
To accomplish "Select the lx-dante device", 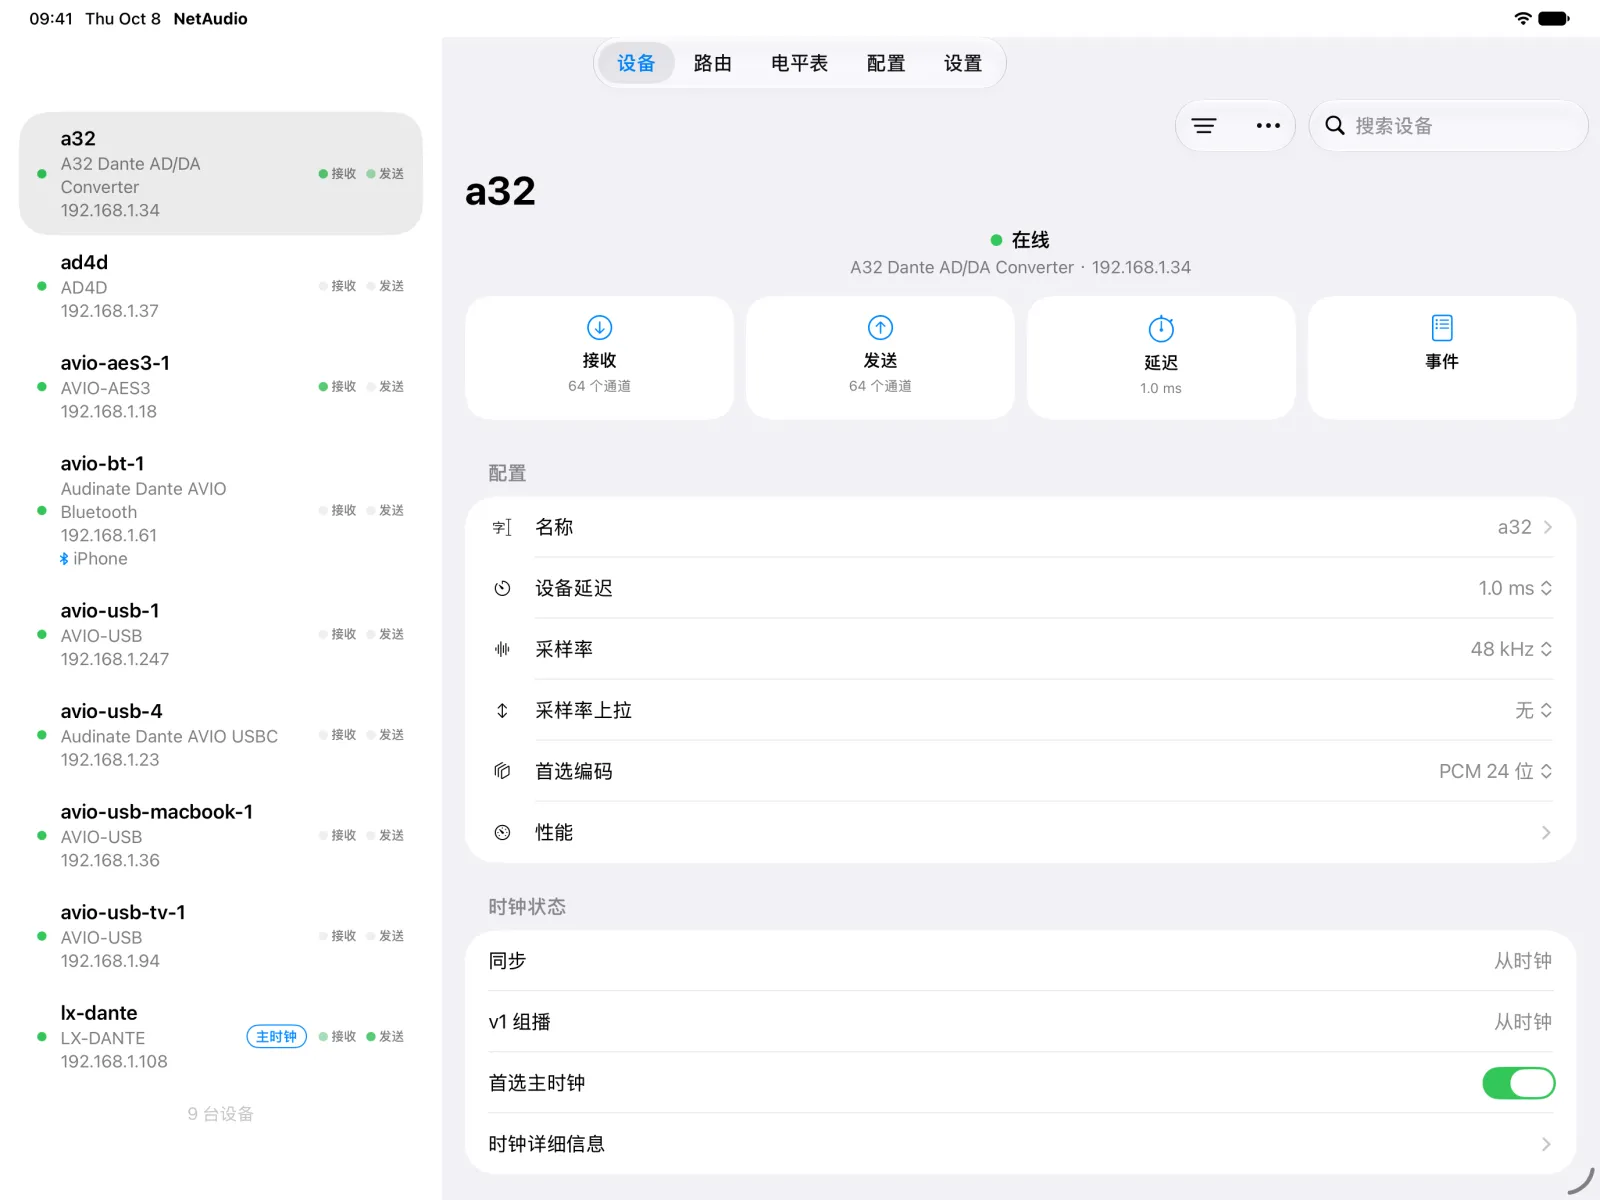I will (x=221, y=1037).
